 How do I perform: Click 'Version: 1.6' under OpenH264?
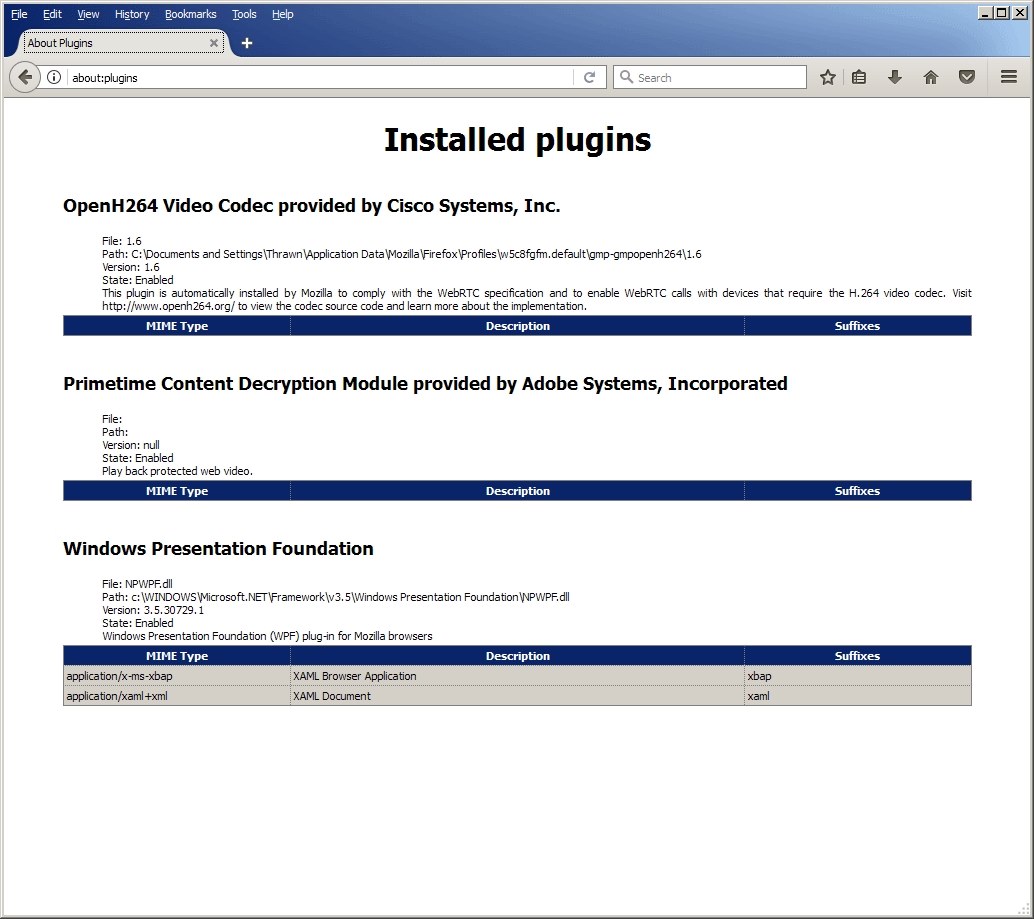point(131,267)
